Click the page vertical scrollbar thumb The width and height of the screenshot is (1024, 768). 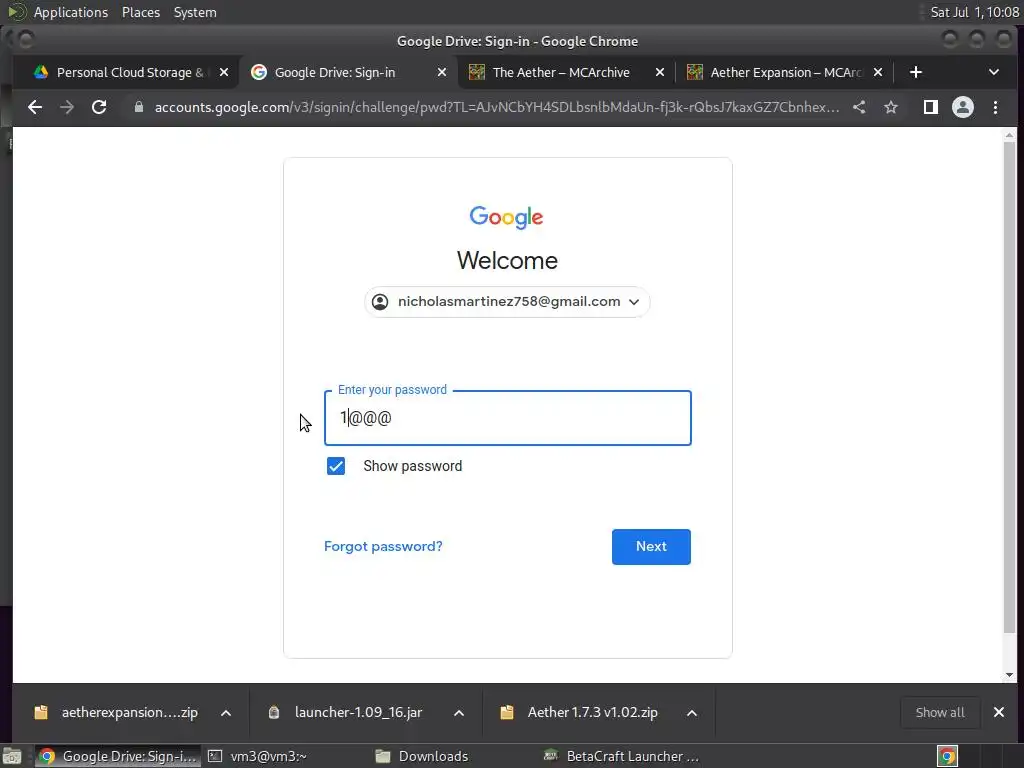click(1010, 385)
